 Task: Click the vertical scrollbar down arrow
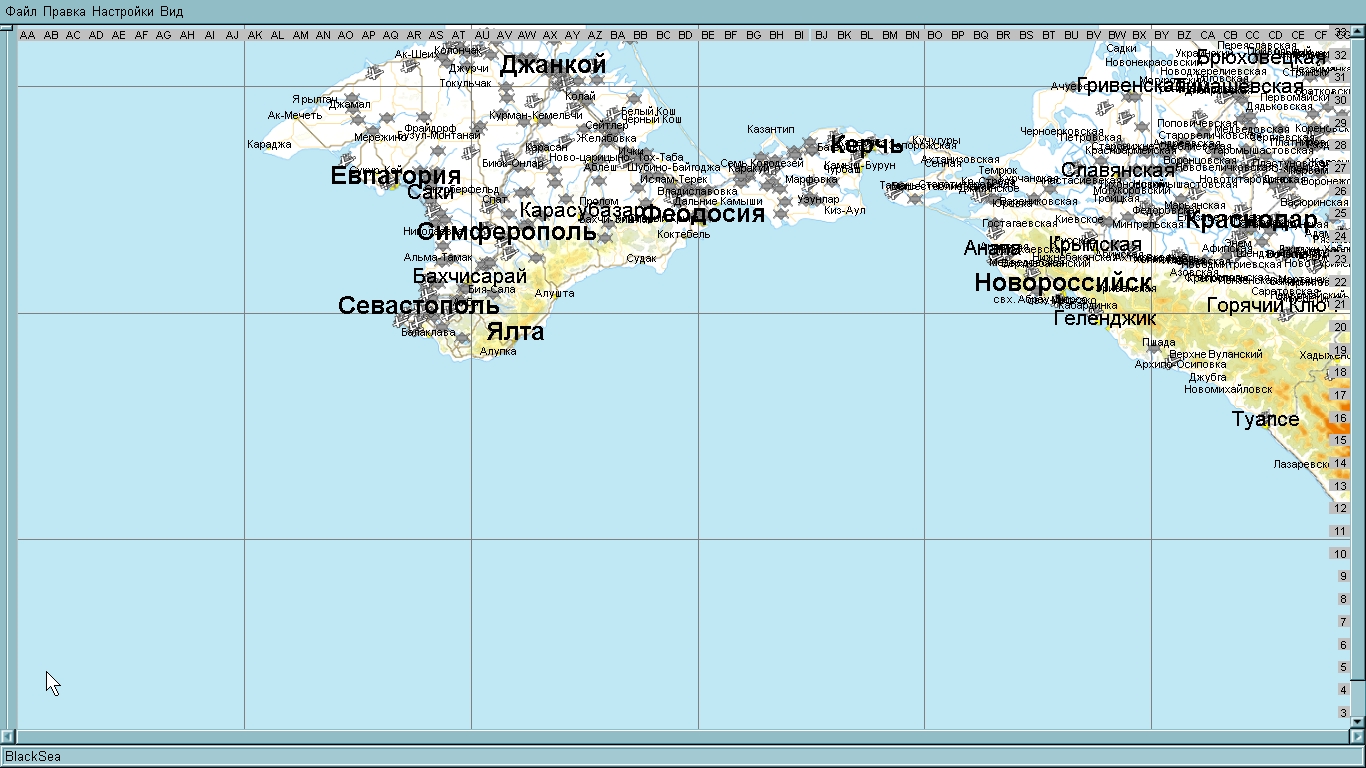coord(1358,722)
